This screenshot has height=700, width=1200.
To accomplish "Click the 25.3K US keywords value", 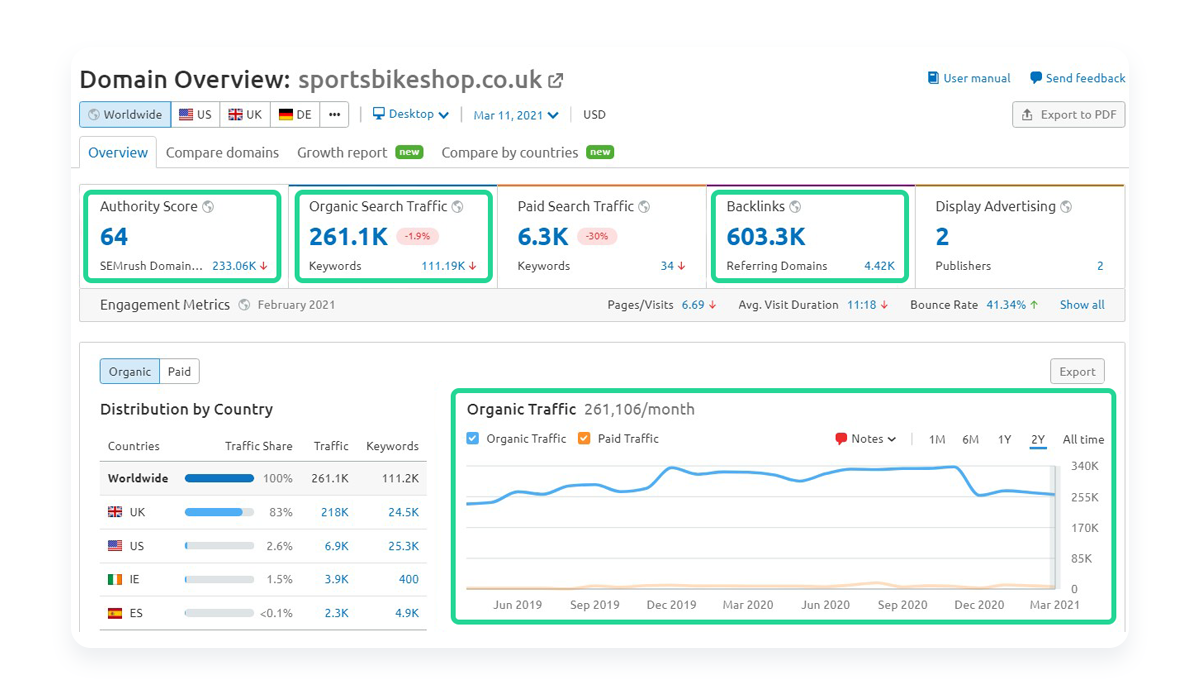I will 403,546.
